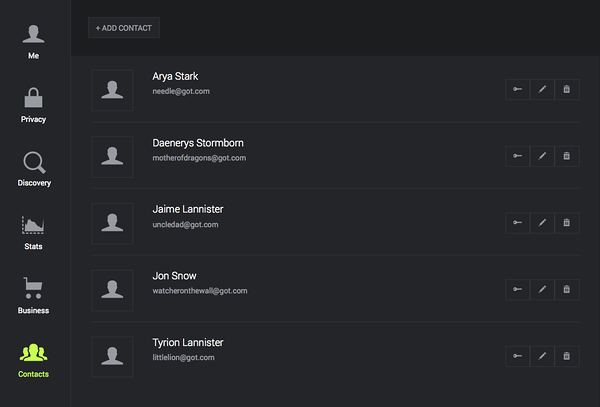This screenshot has width=600, height=407.
Task: Delete Arya Stark with trash icon
Action: pyautogui.click(x=567, y=90)
